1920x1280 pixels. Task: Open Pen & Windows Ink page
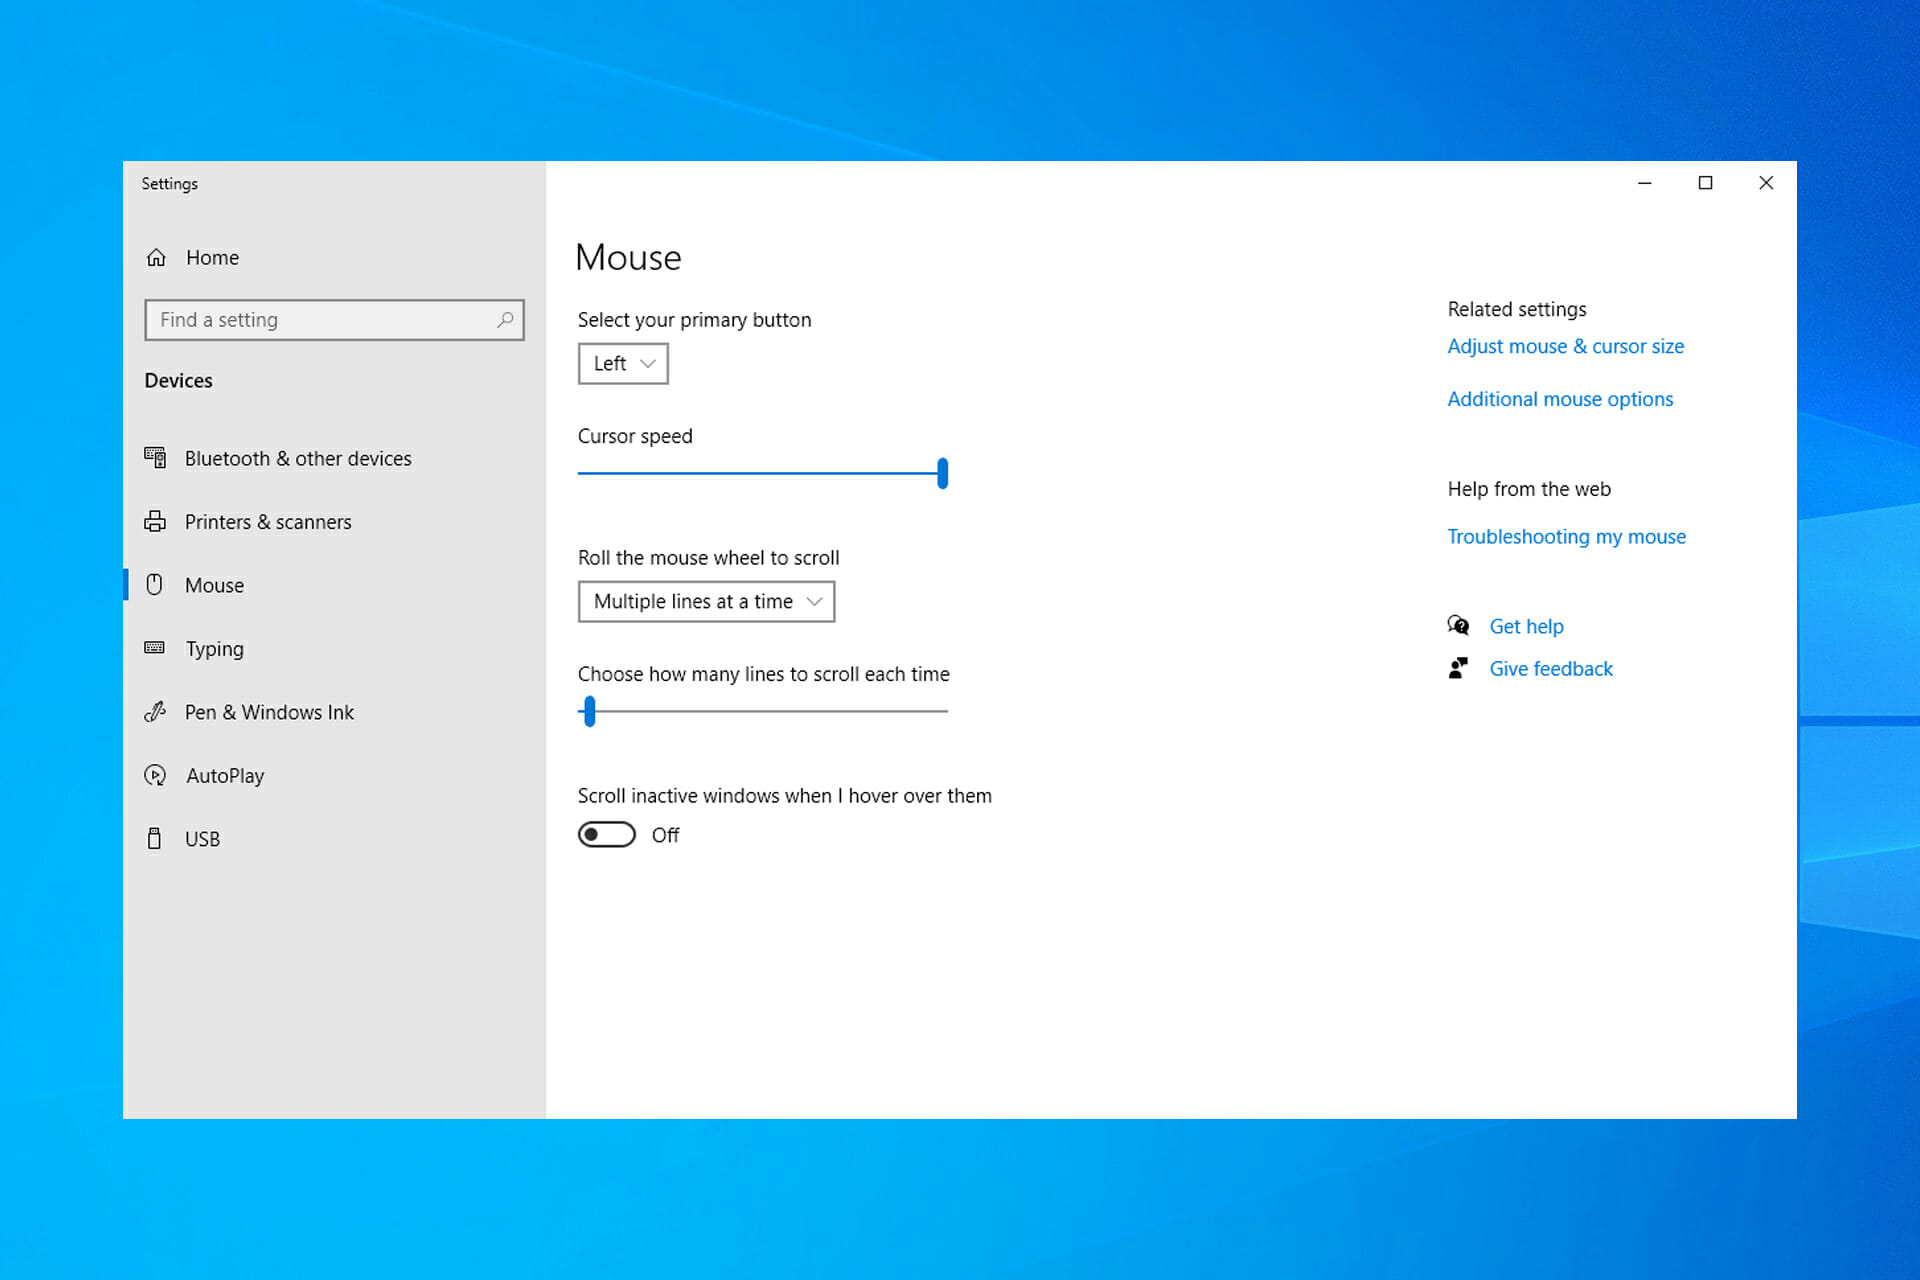tap(334, 712)
